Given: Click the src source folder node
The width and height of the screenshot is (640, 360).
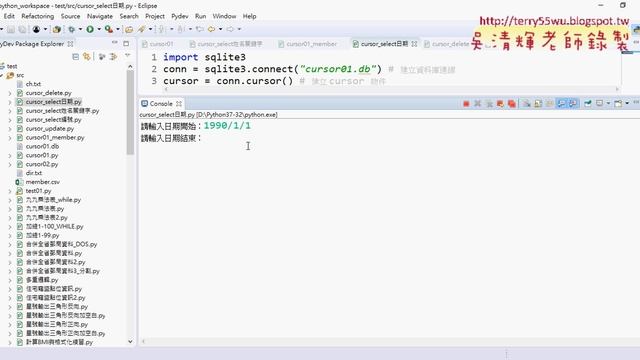Looking at the screenshot, I should coord(20,75).
